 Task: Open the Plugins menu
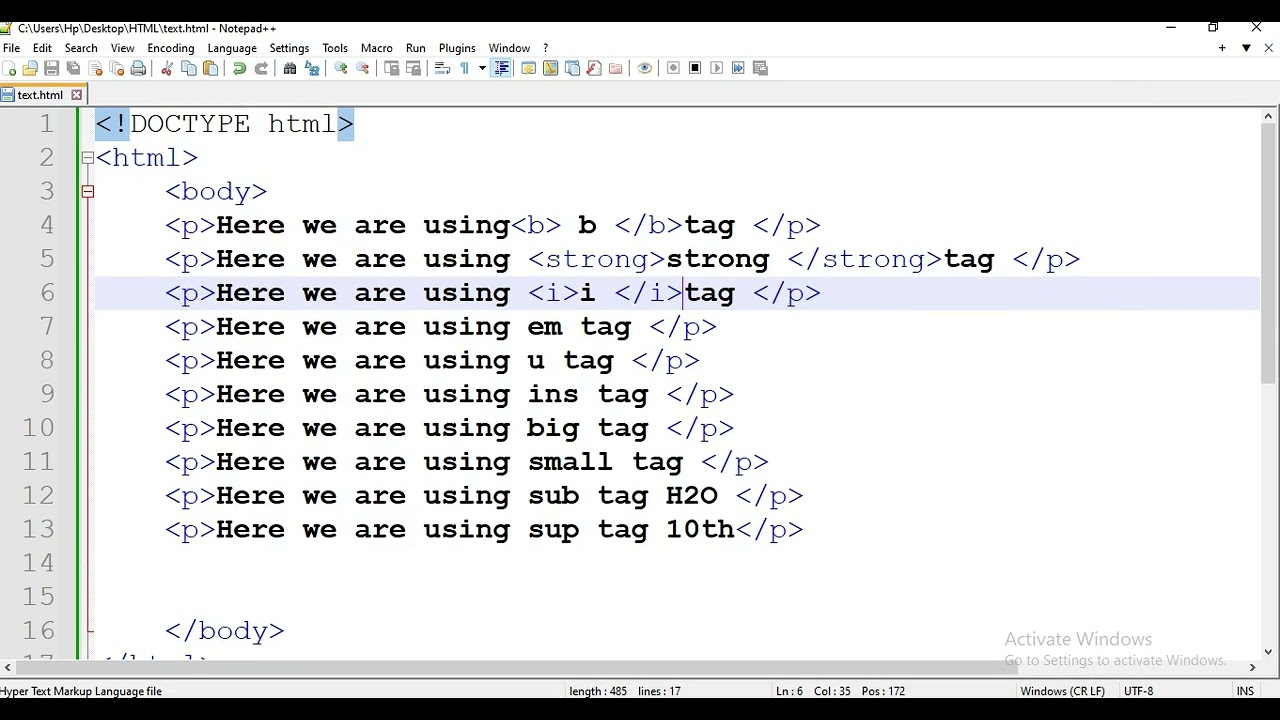pyautogui.click(x=457, y=48)
